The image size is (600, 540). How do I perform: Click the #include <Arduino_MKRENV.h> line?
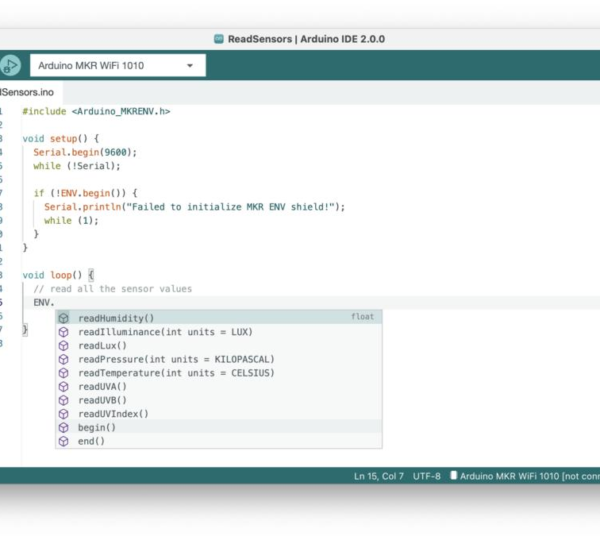click(96, 111)
